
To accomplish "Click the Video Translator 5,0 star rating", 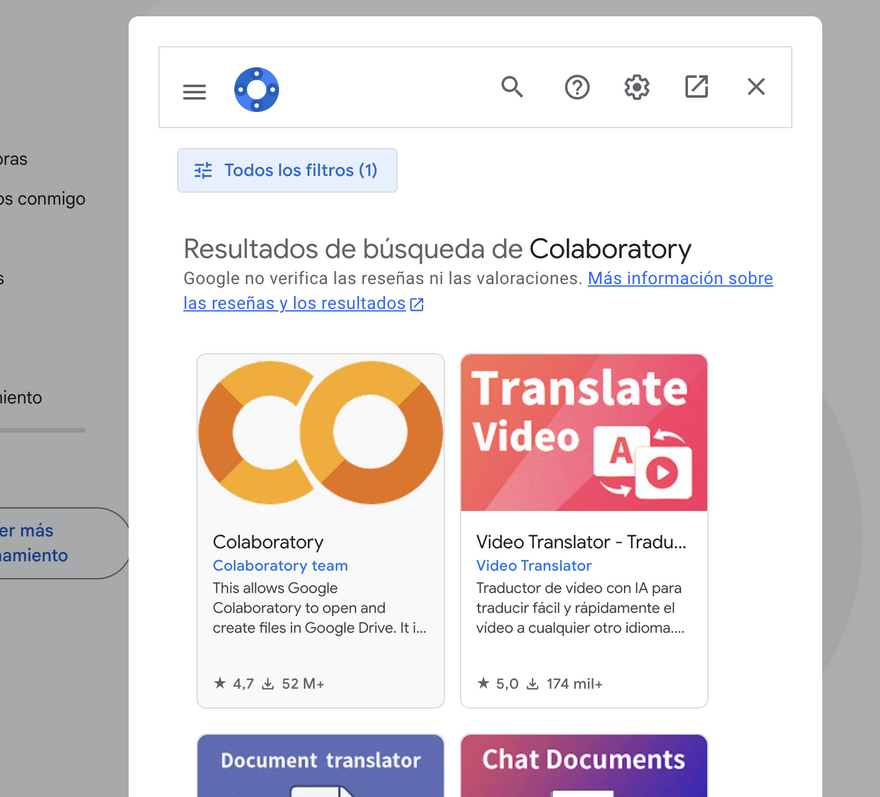I will [x=497, y=684].
